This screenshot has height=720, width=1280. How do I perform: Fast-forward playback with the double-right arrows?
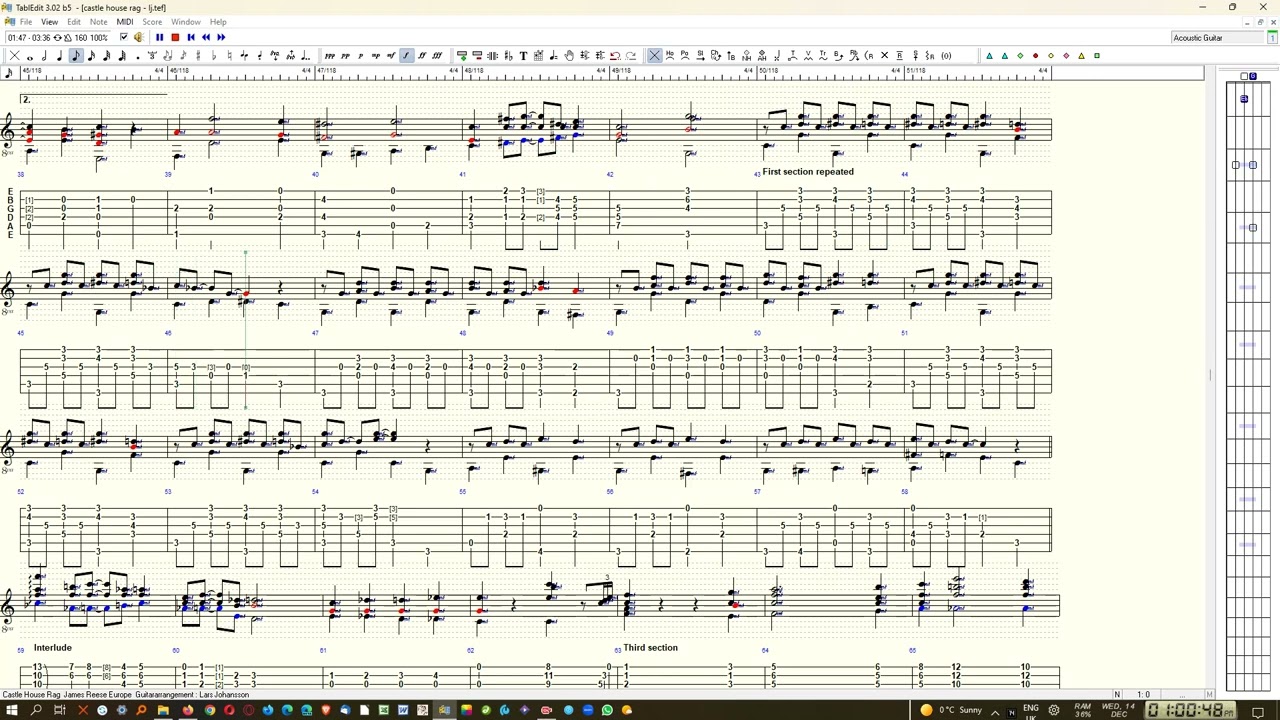(x=221, y=38)
